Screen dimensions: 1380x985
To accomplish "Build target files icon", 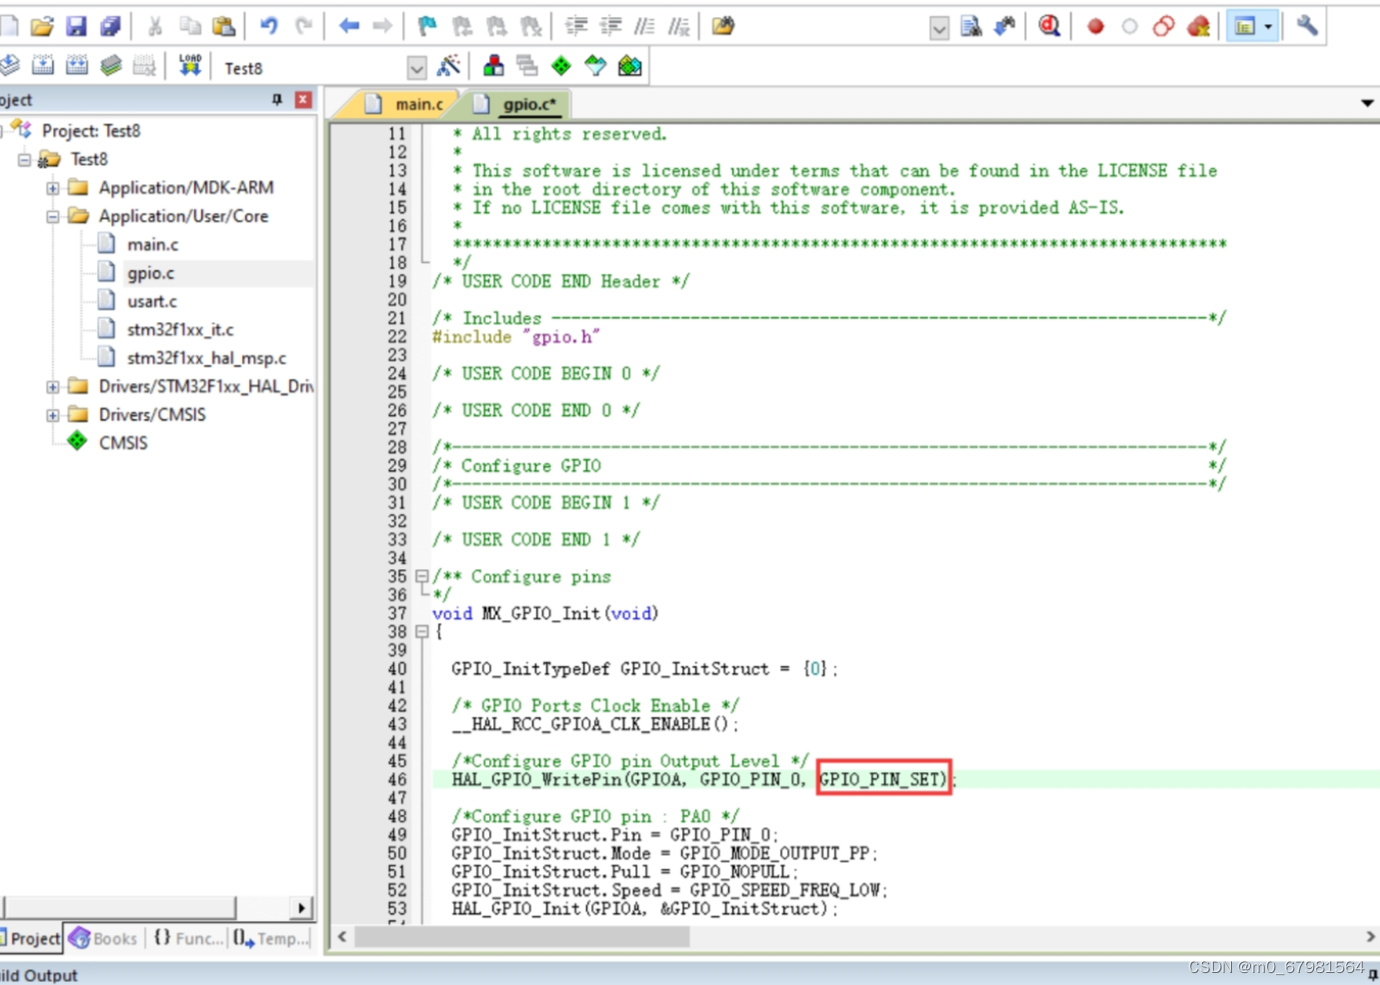I will point(42,66).
